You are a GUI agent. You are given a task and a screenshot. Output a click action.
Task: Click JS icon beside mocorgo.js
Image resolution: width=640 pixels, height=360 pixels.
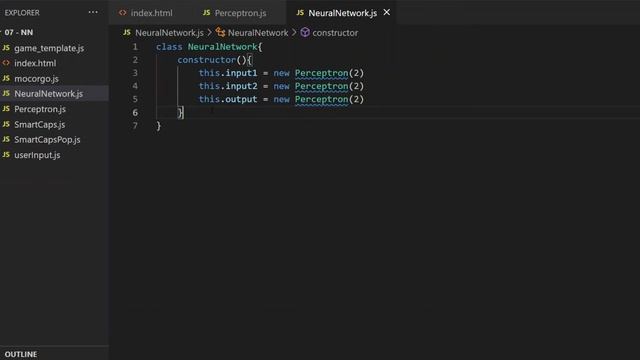coord(6,78)
